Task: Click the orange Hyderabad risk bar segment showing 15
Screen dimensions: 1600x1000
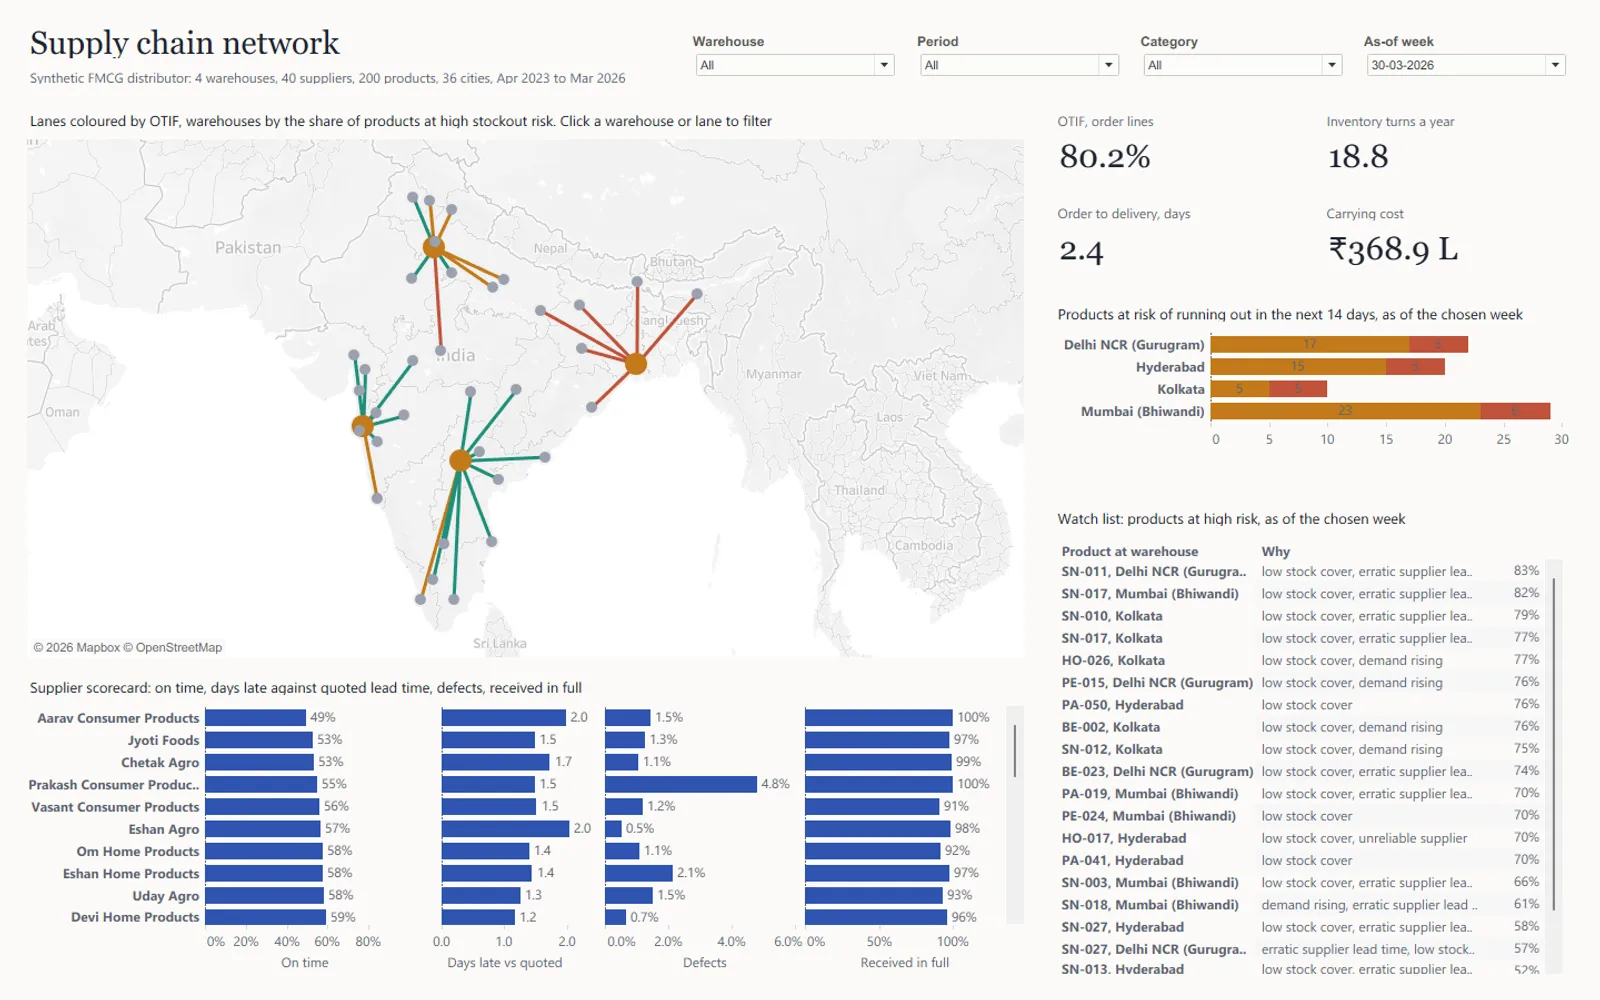Action: tap(1298, 366)
